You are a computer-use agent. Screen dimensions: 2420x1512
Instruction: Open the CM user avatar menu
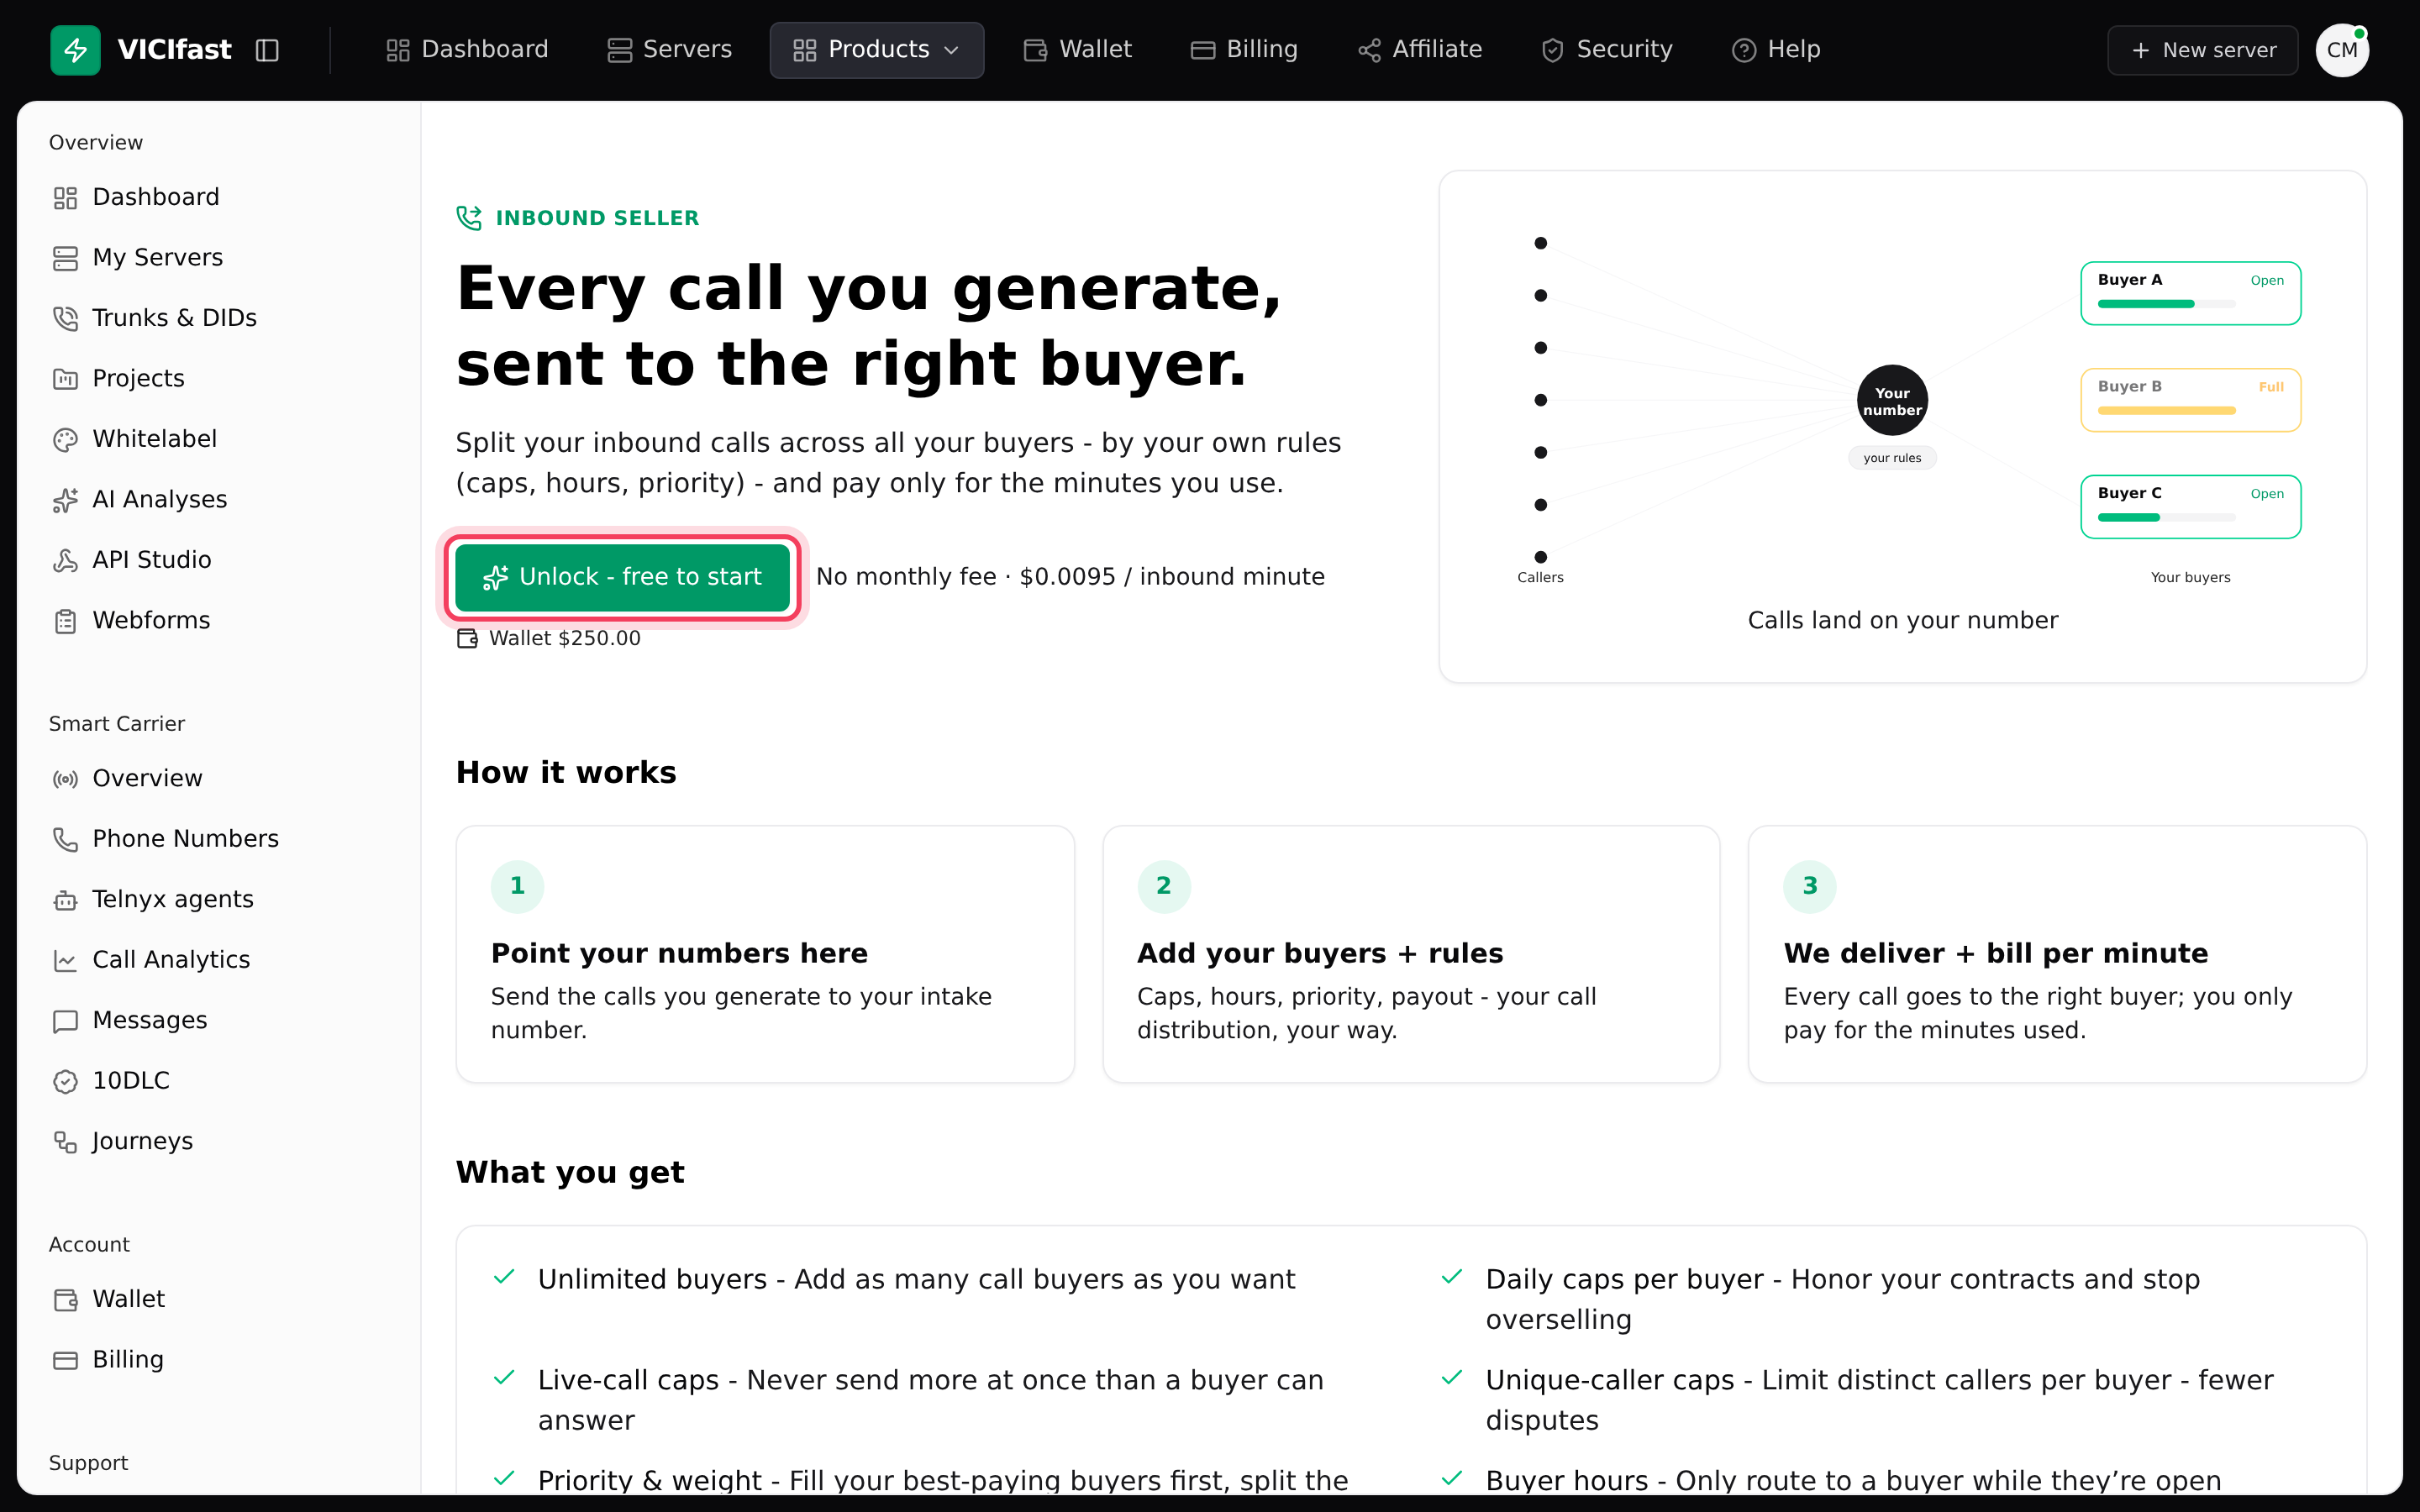click(2342, 50)
